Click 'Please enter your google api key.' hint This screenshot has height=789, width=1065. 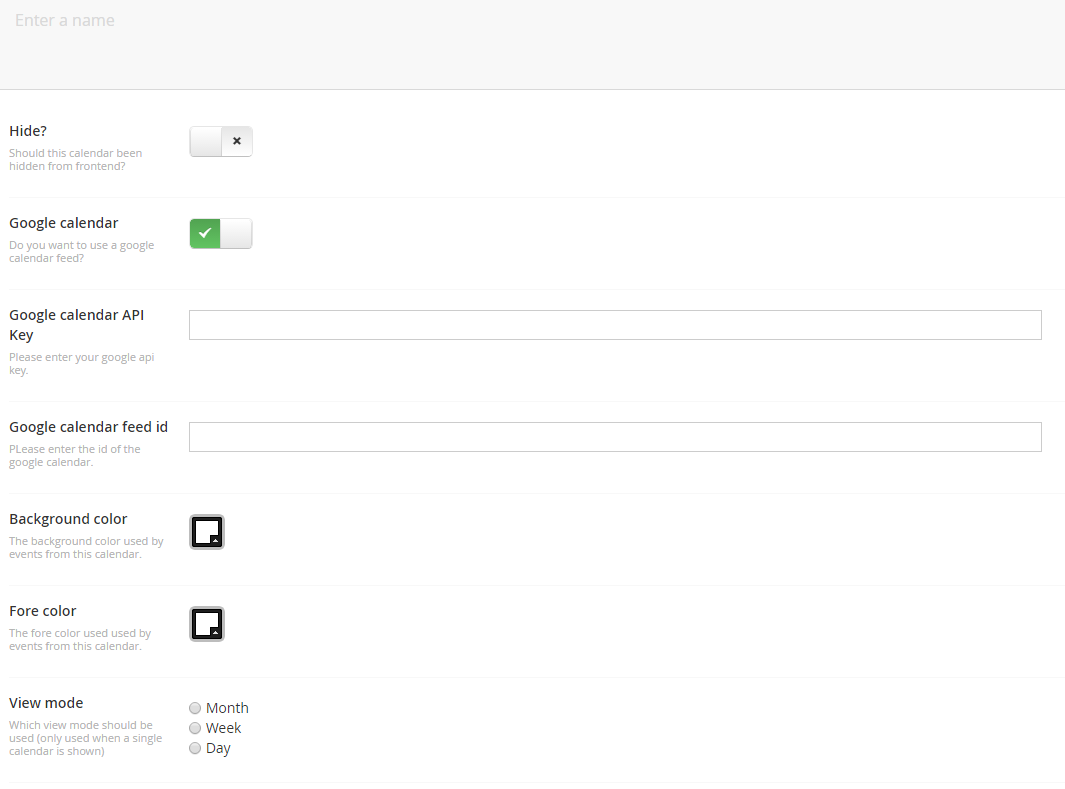[x=82, y=364]
